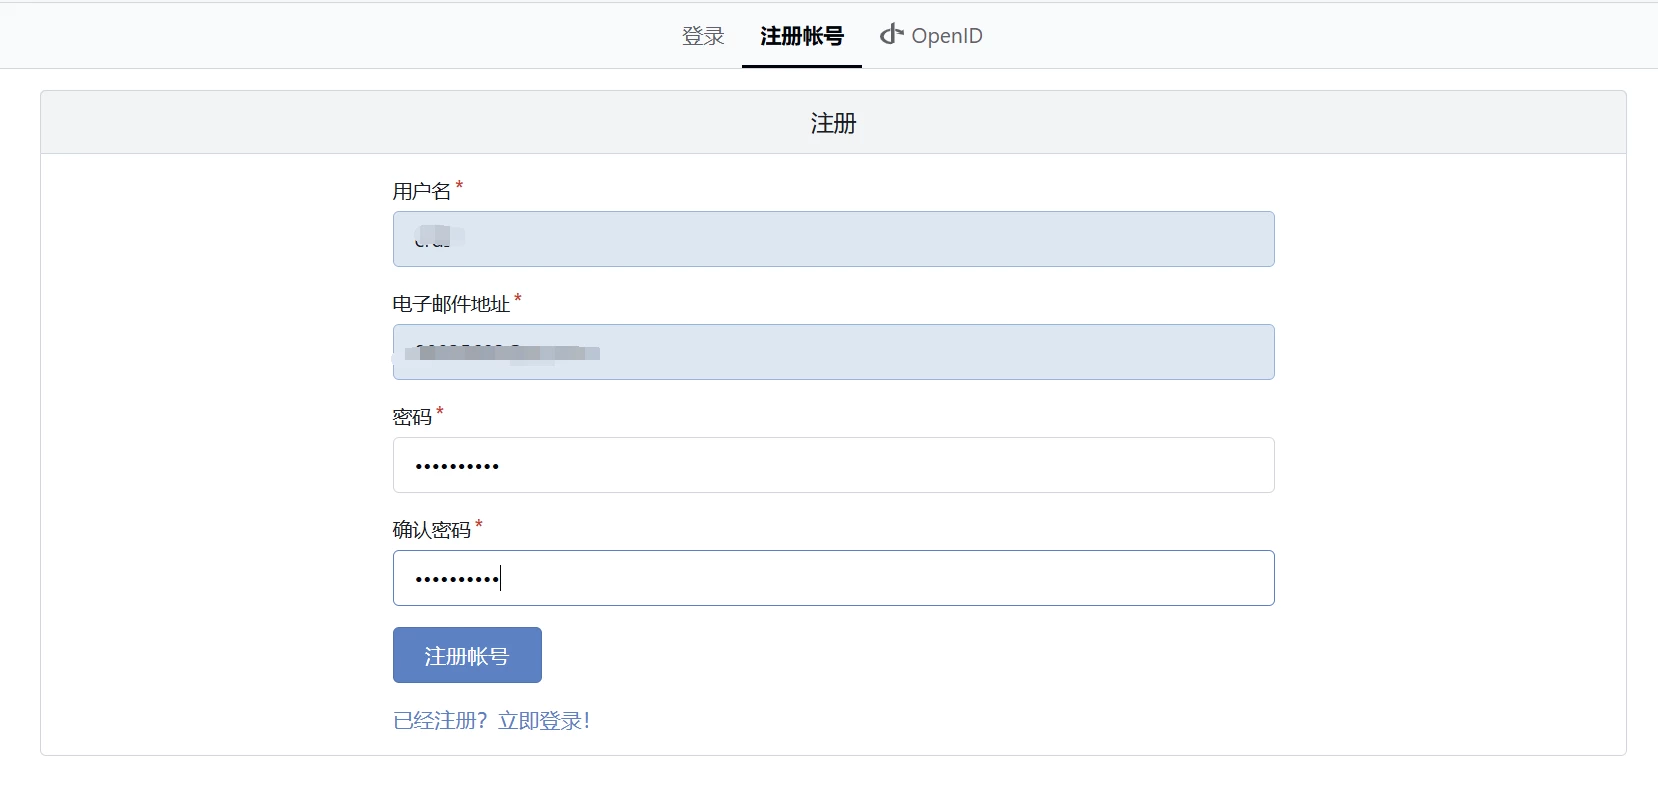Select the 注册帐号 tab
This screenshot has width=1658, height=787.
coord(801,36)
